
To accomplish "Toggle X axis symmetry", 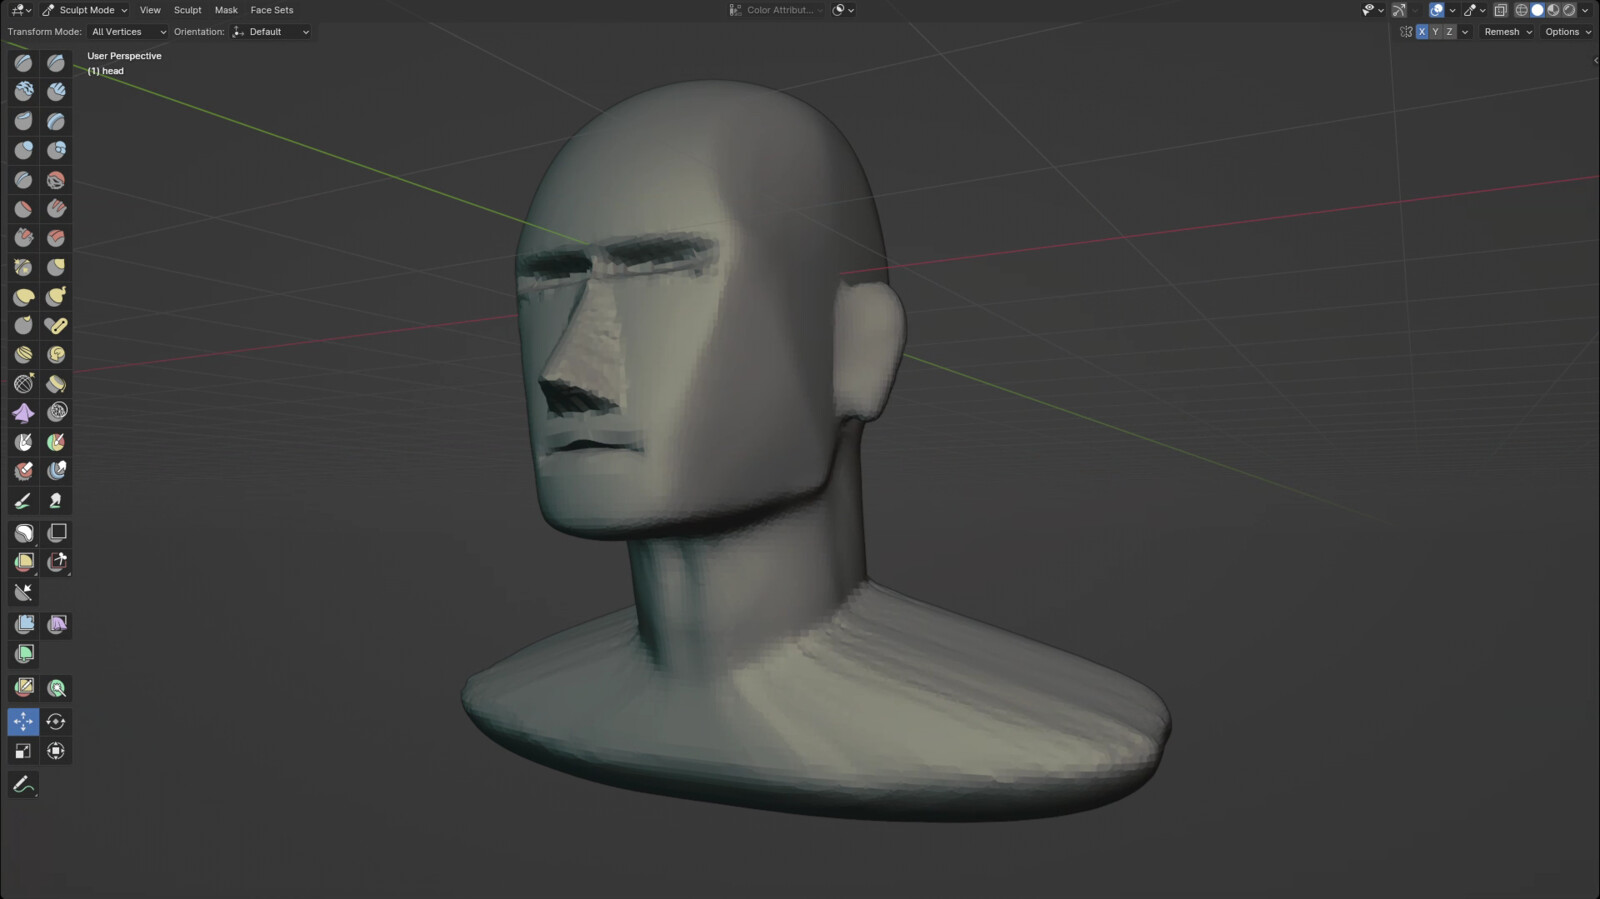I will [x=1422, y=32].
